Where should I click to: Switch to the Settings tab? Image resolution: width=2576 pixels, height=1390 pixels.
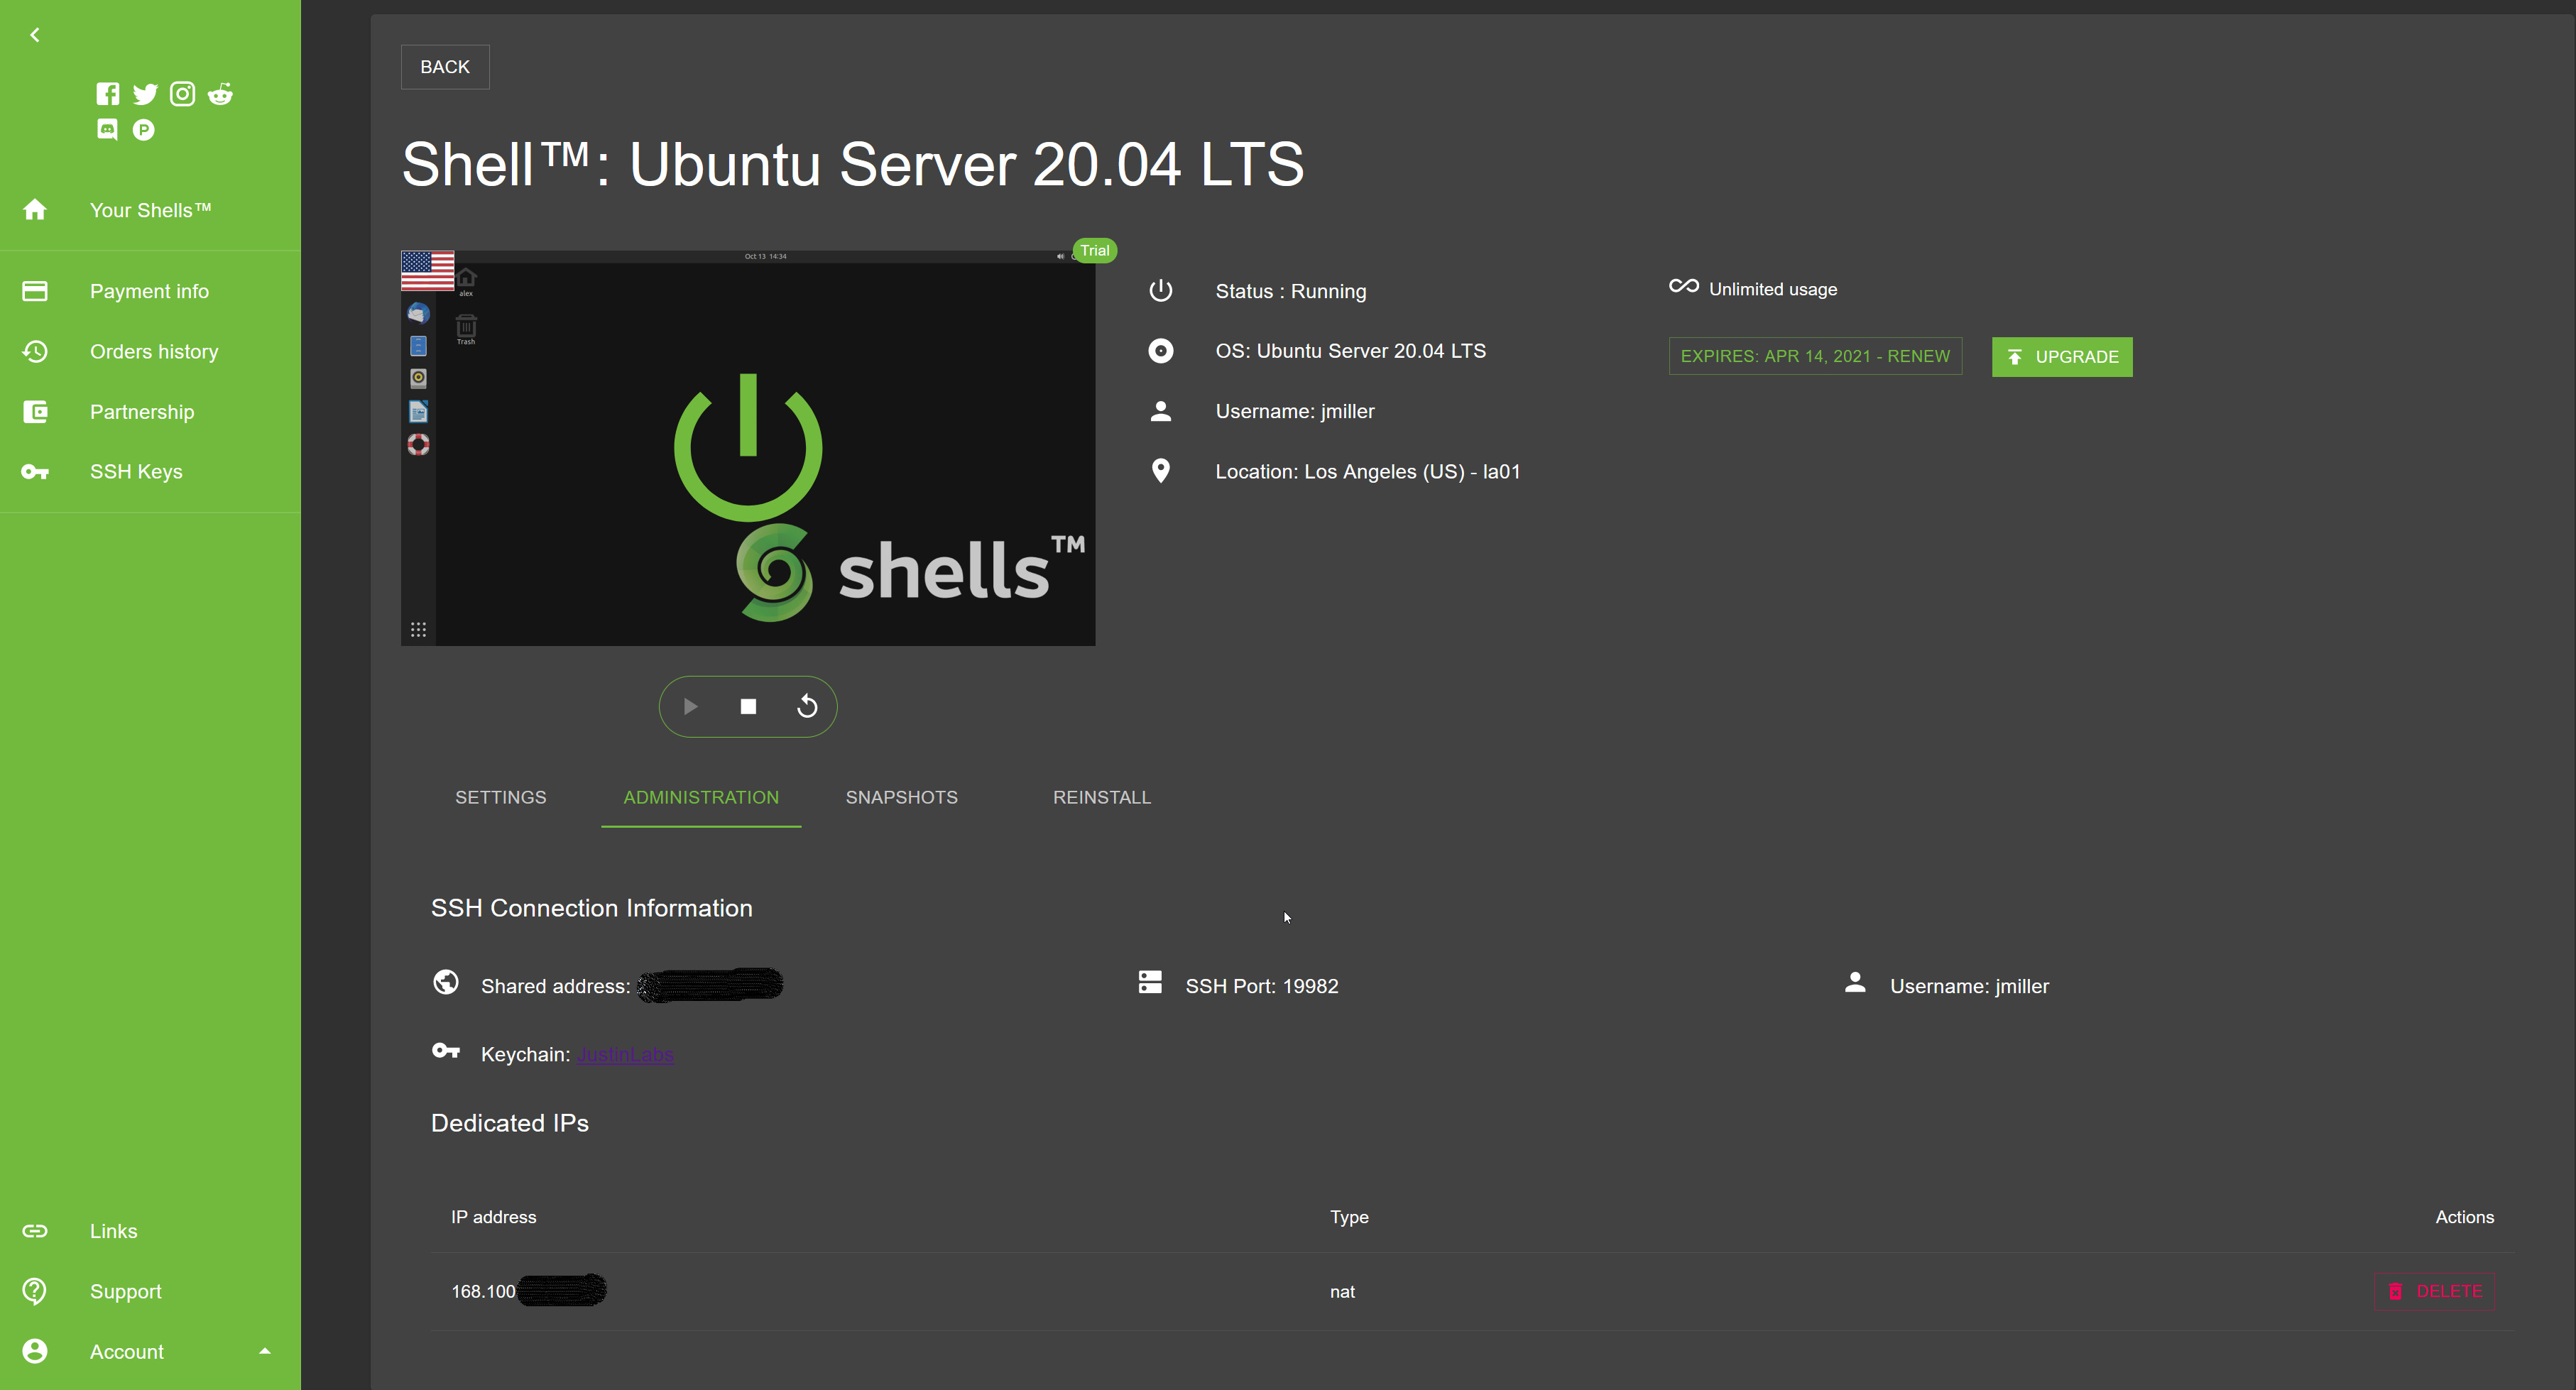pos(500,797)
